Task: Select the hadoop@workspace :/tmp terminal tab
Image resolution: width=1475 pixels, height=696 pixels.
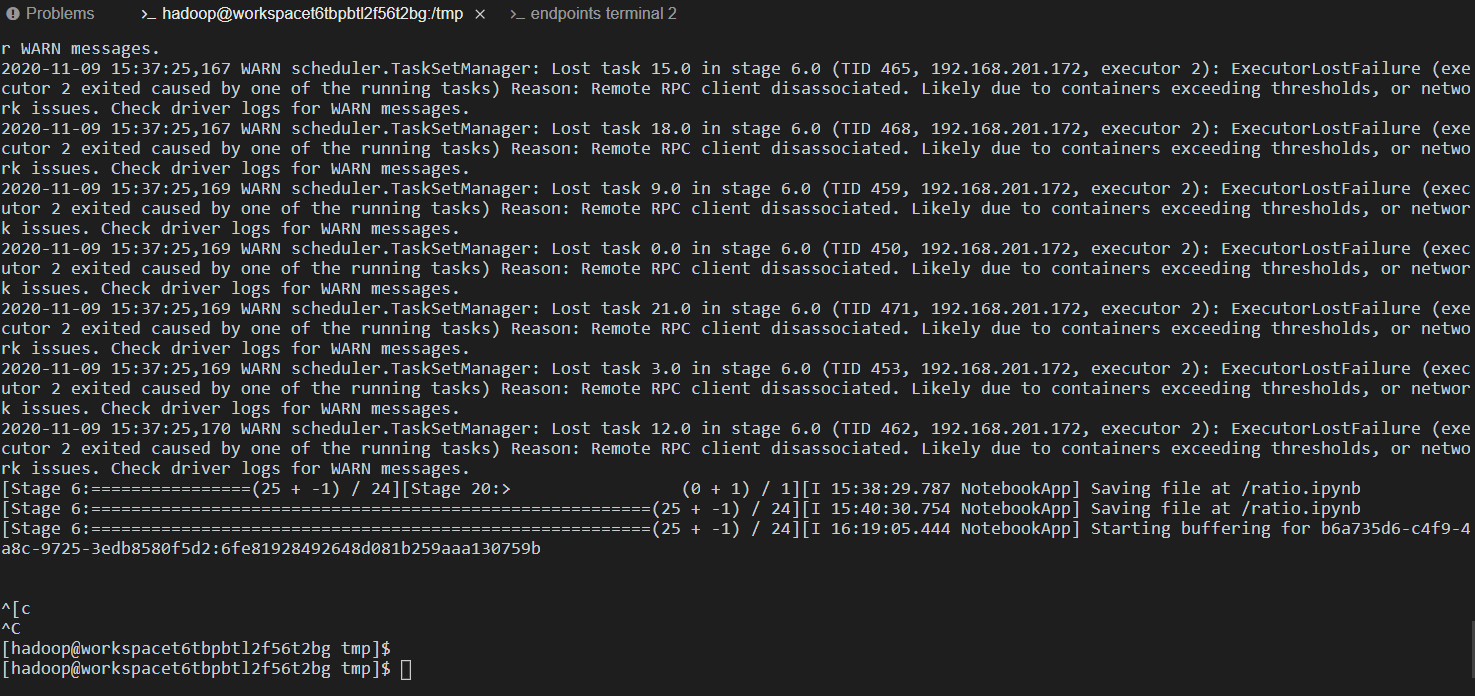Action: pyautogui.click(x=312, y=14)
